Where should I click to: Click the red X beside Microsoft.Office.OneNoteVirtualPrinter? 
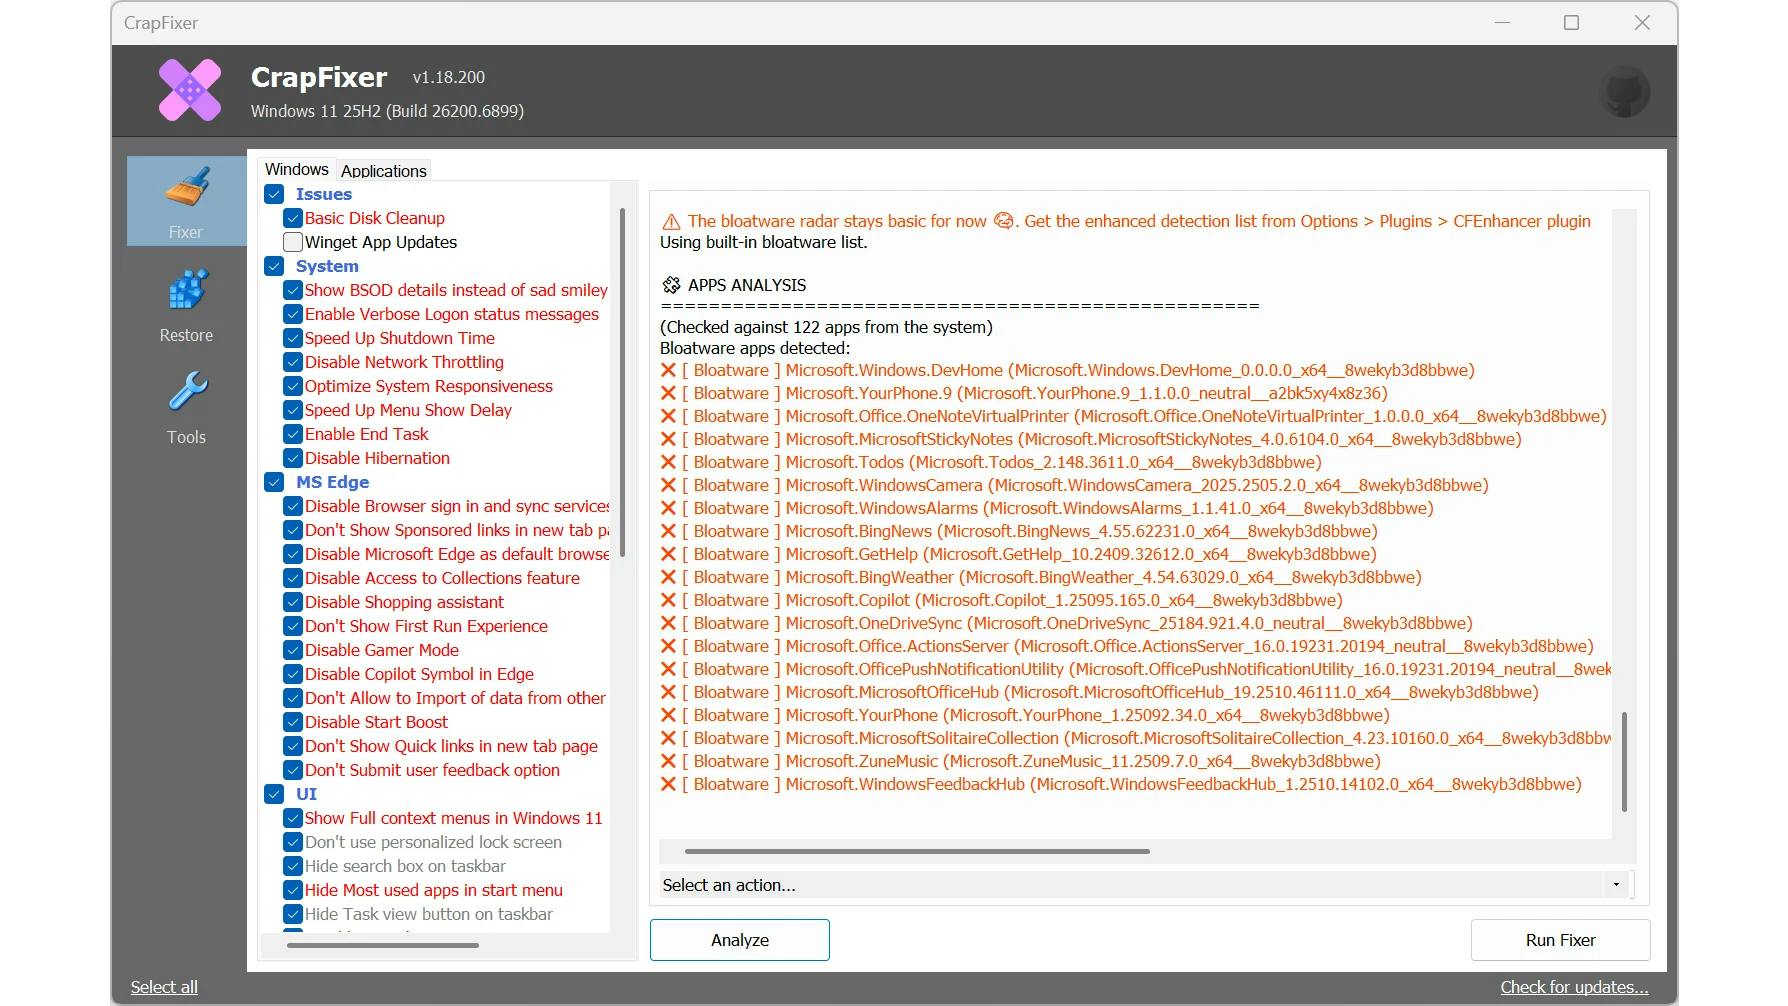(x=668, y=417)
